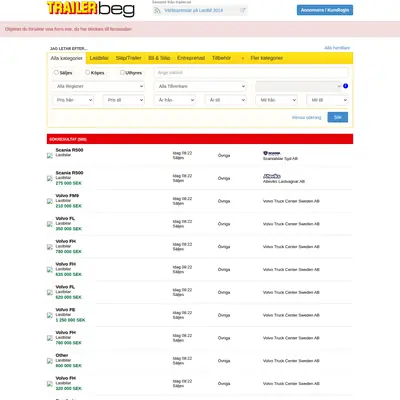This screenshot has height=400, width=400.
Task: Open the Pris från dropdown
Action: click(x=73, y=100)
